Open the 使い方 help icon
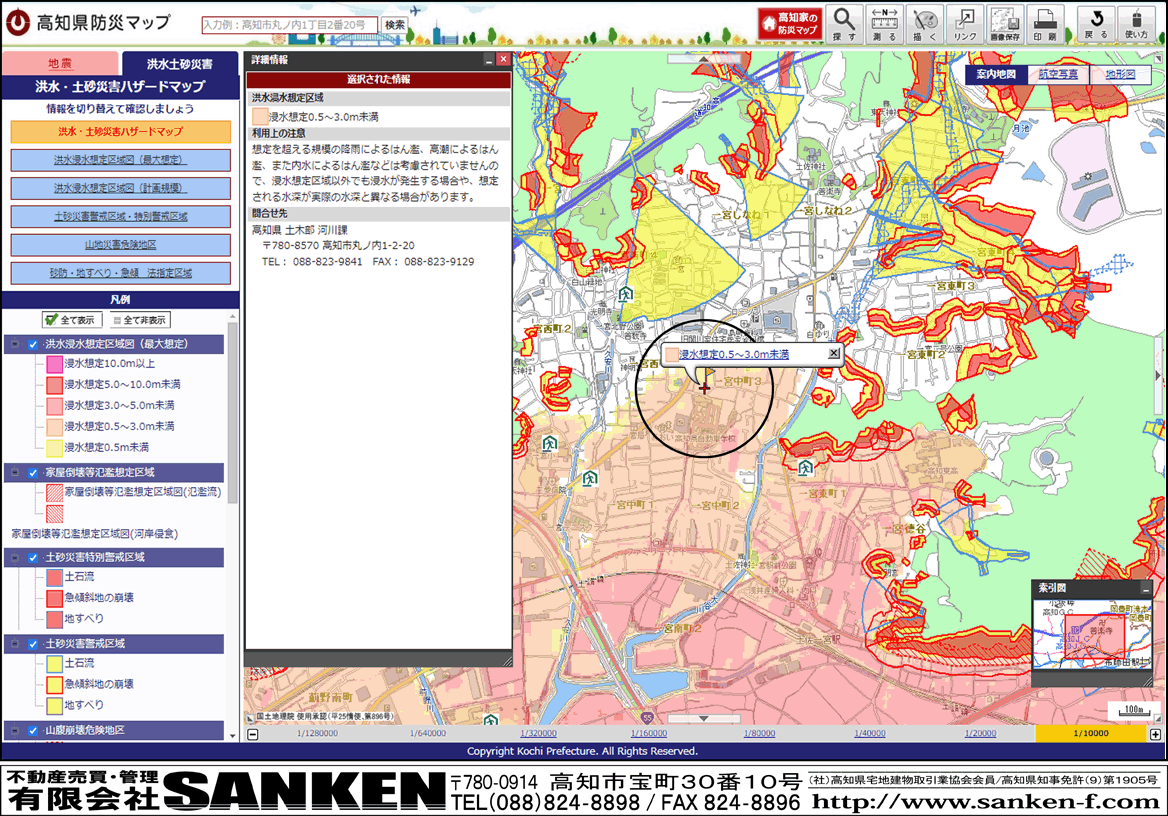The height and width of the screenshot is (816, 1168). point(1137,23)
